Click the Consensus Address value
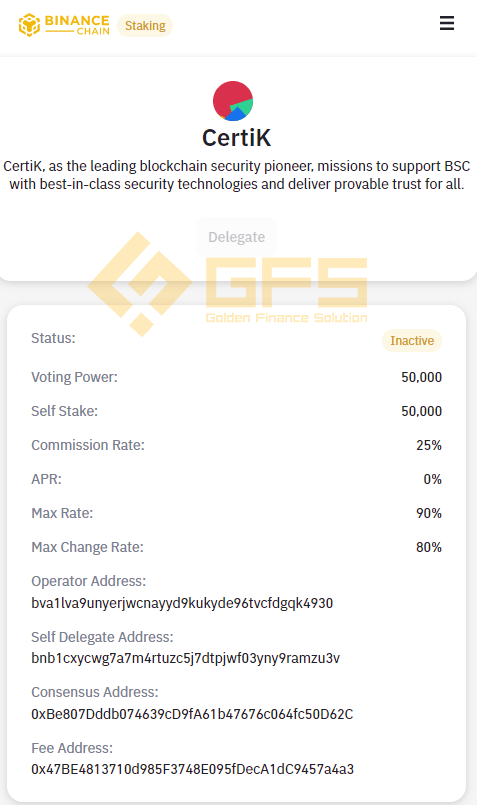Image resolution: width=477 pixels, height=805 pixels. 192,714
